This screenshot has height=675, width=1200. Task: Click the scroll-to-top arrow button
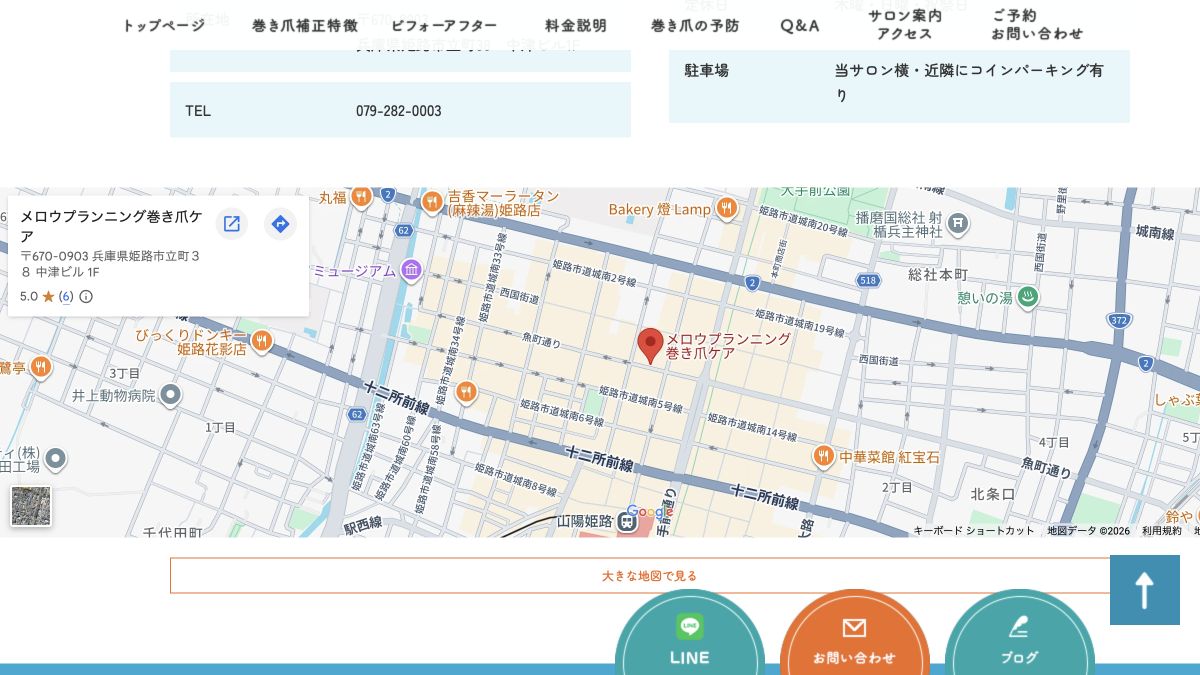(x=1145, y=590)
